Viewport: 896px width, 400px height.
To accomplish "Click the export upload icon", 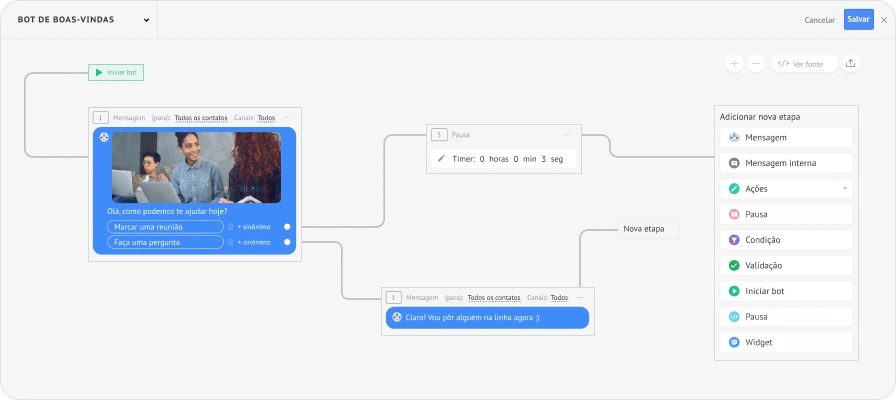I will coord(850,63).
